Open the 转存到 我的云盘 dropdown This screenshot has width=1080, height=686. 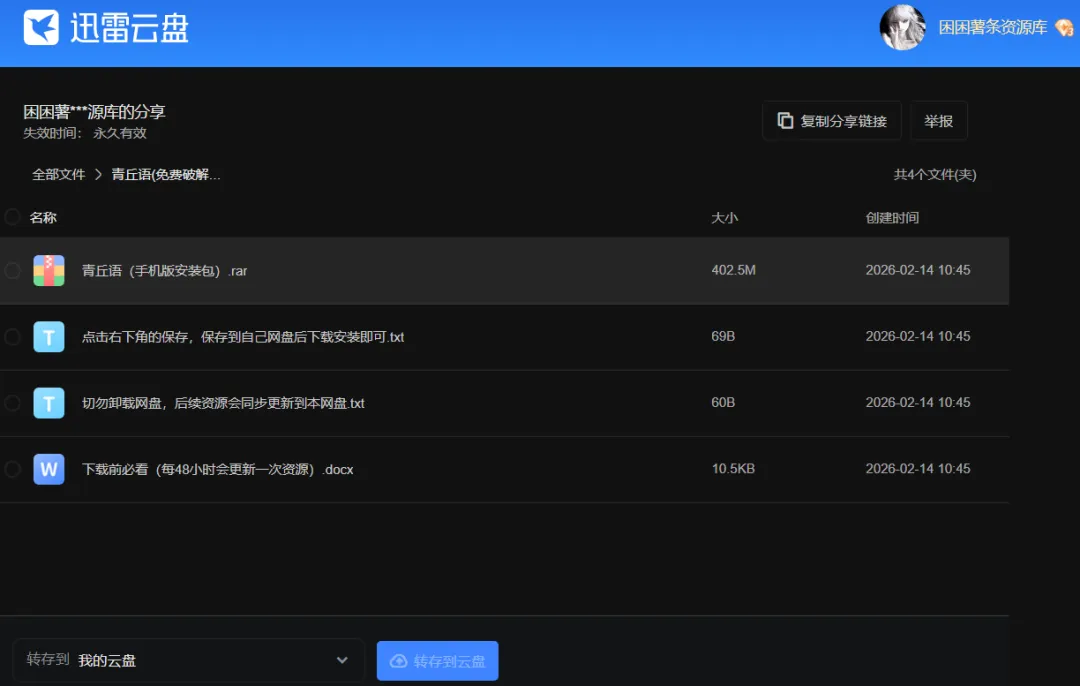click(188, 660)
